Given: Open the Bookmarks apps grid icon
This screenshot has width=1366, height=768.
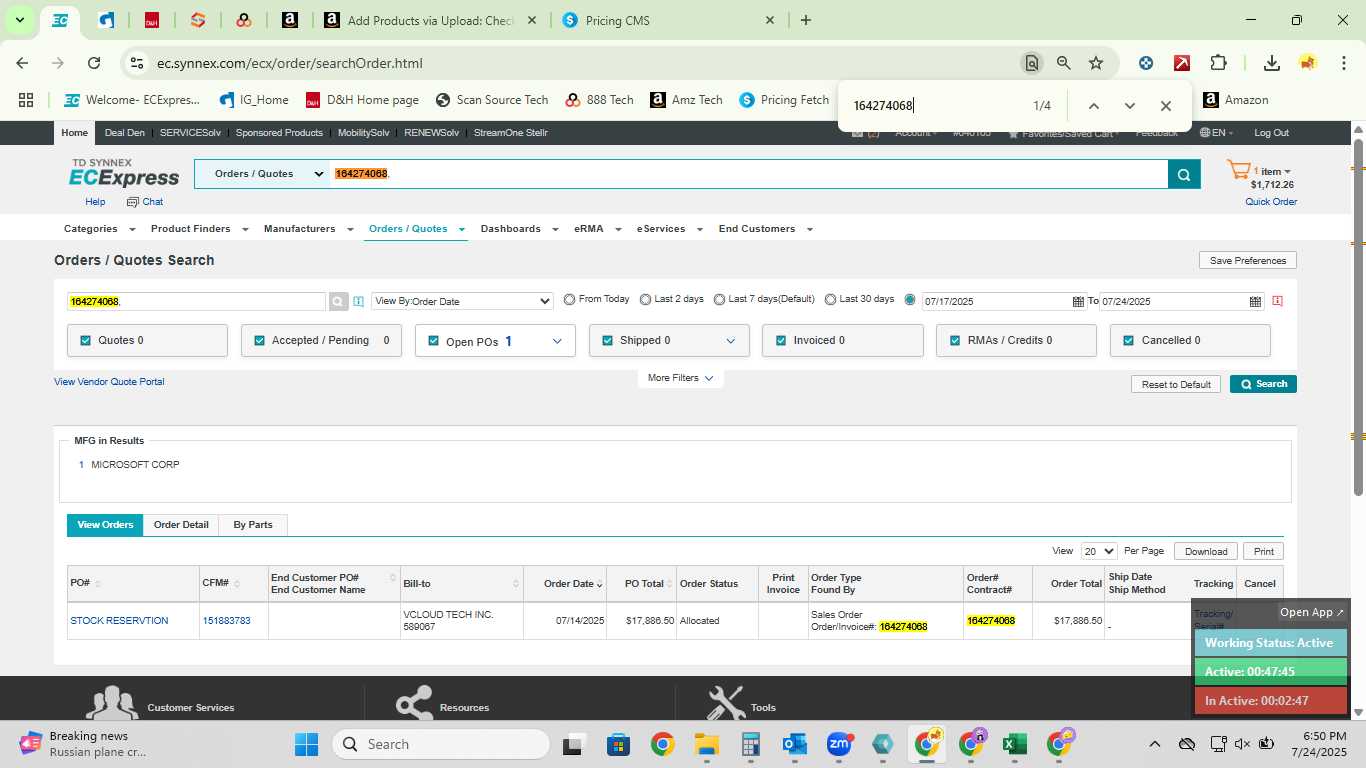Looking at the screenshot, I should 26,100.
